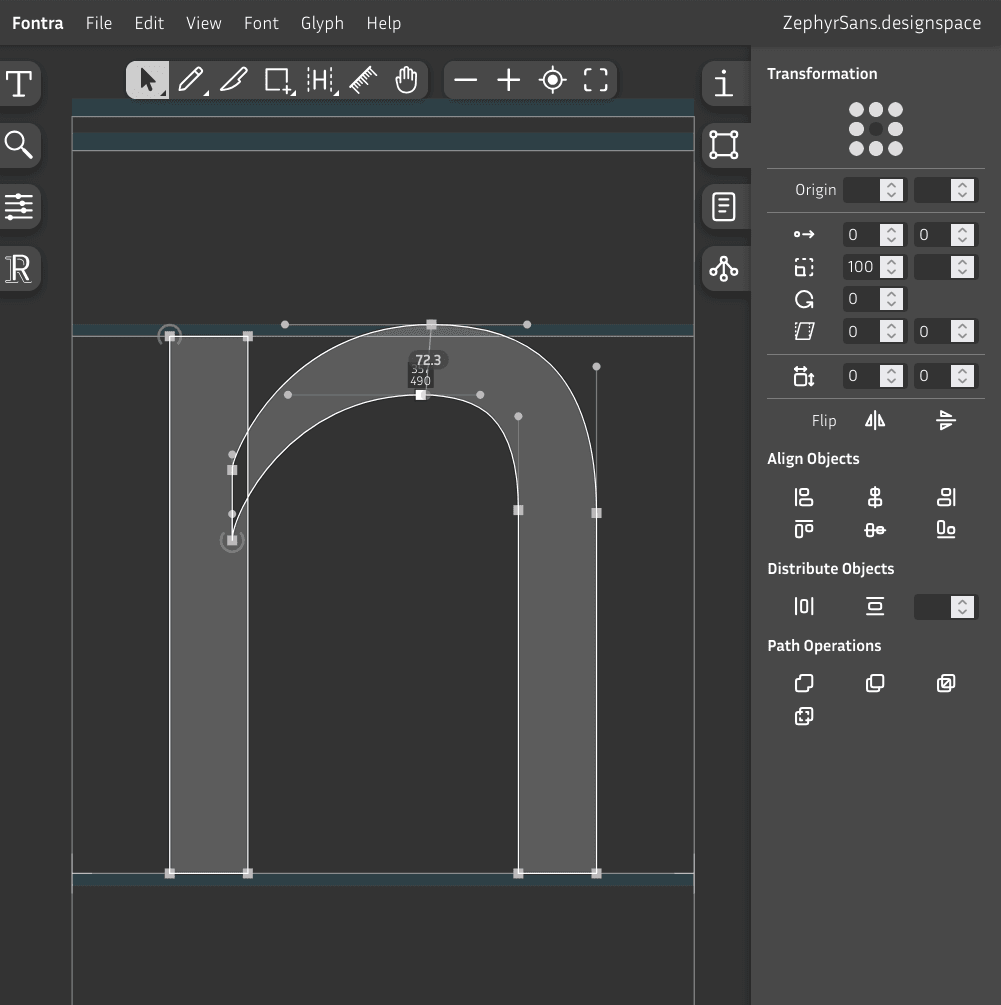Click the Fontra application title
1001x1005 pixels.
[x=38, y=23]
